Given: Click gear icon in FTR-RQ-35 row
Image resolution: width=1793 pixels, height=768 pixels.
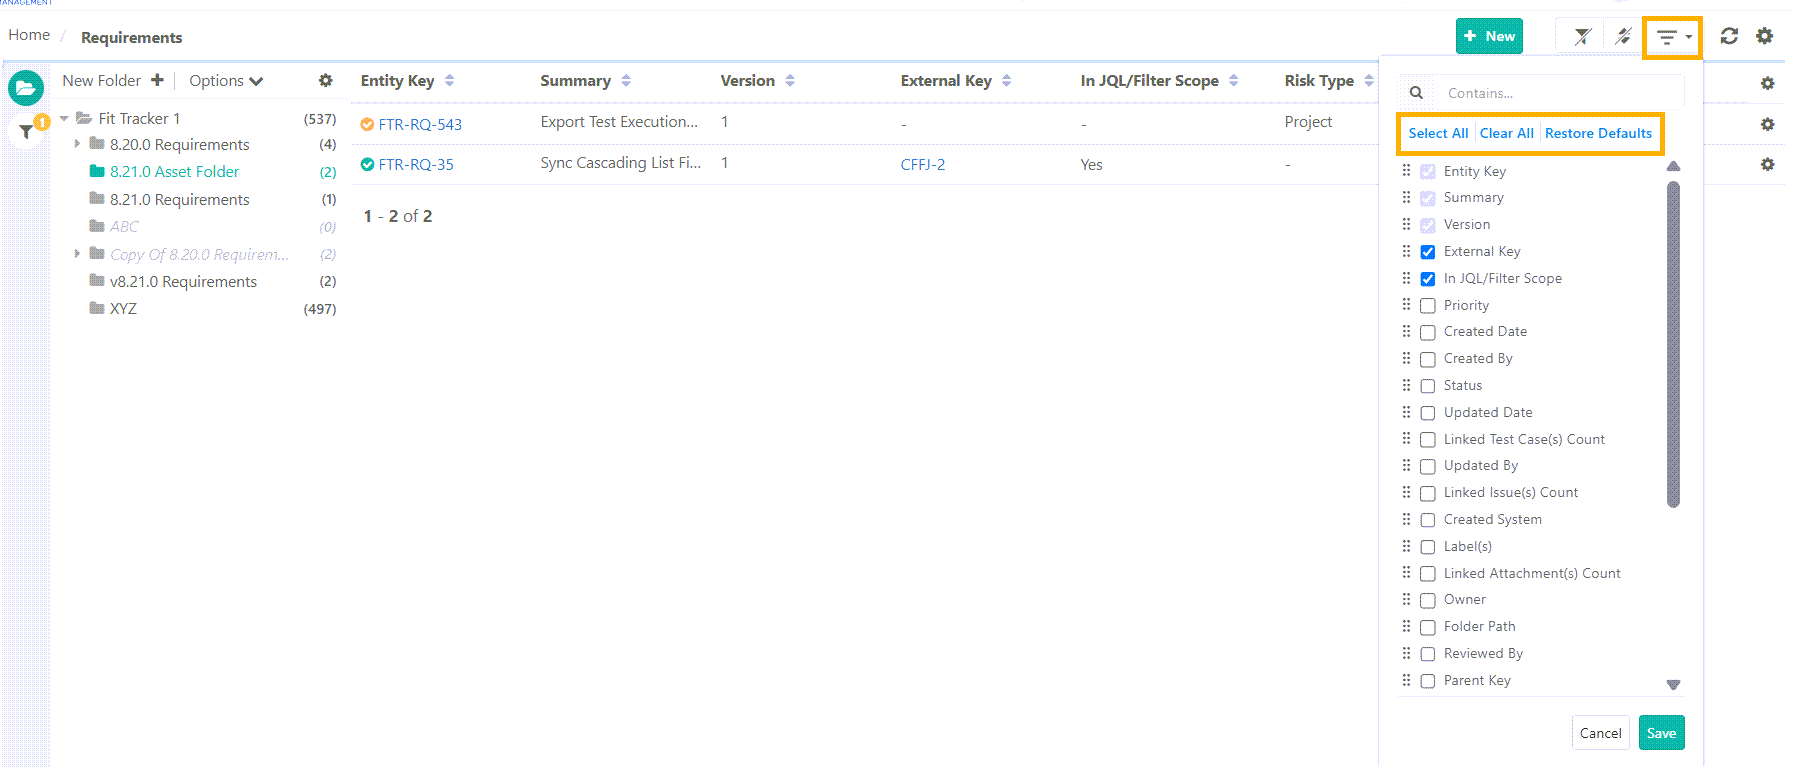Looking at the screenshot, I should click(x=1767, y=164).
